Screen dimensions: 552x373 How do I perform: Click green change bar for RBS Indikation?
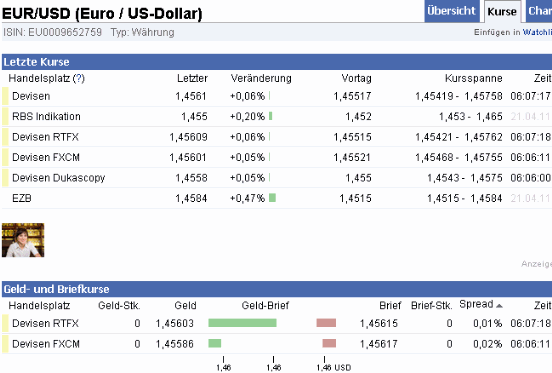pyautogui.click(x=270, y=116)
